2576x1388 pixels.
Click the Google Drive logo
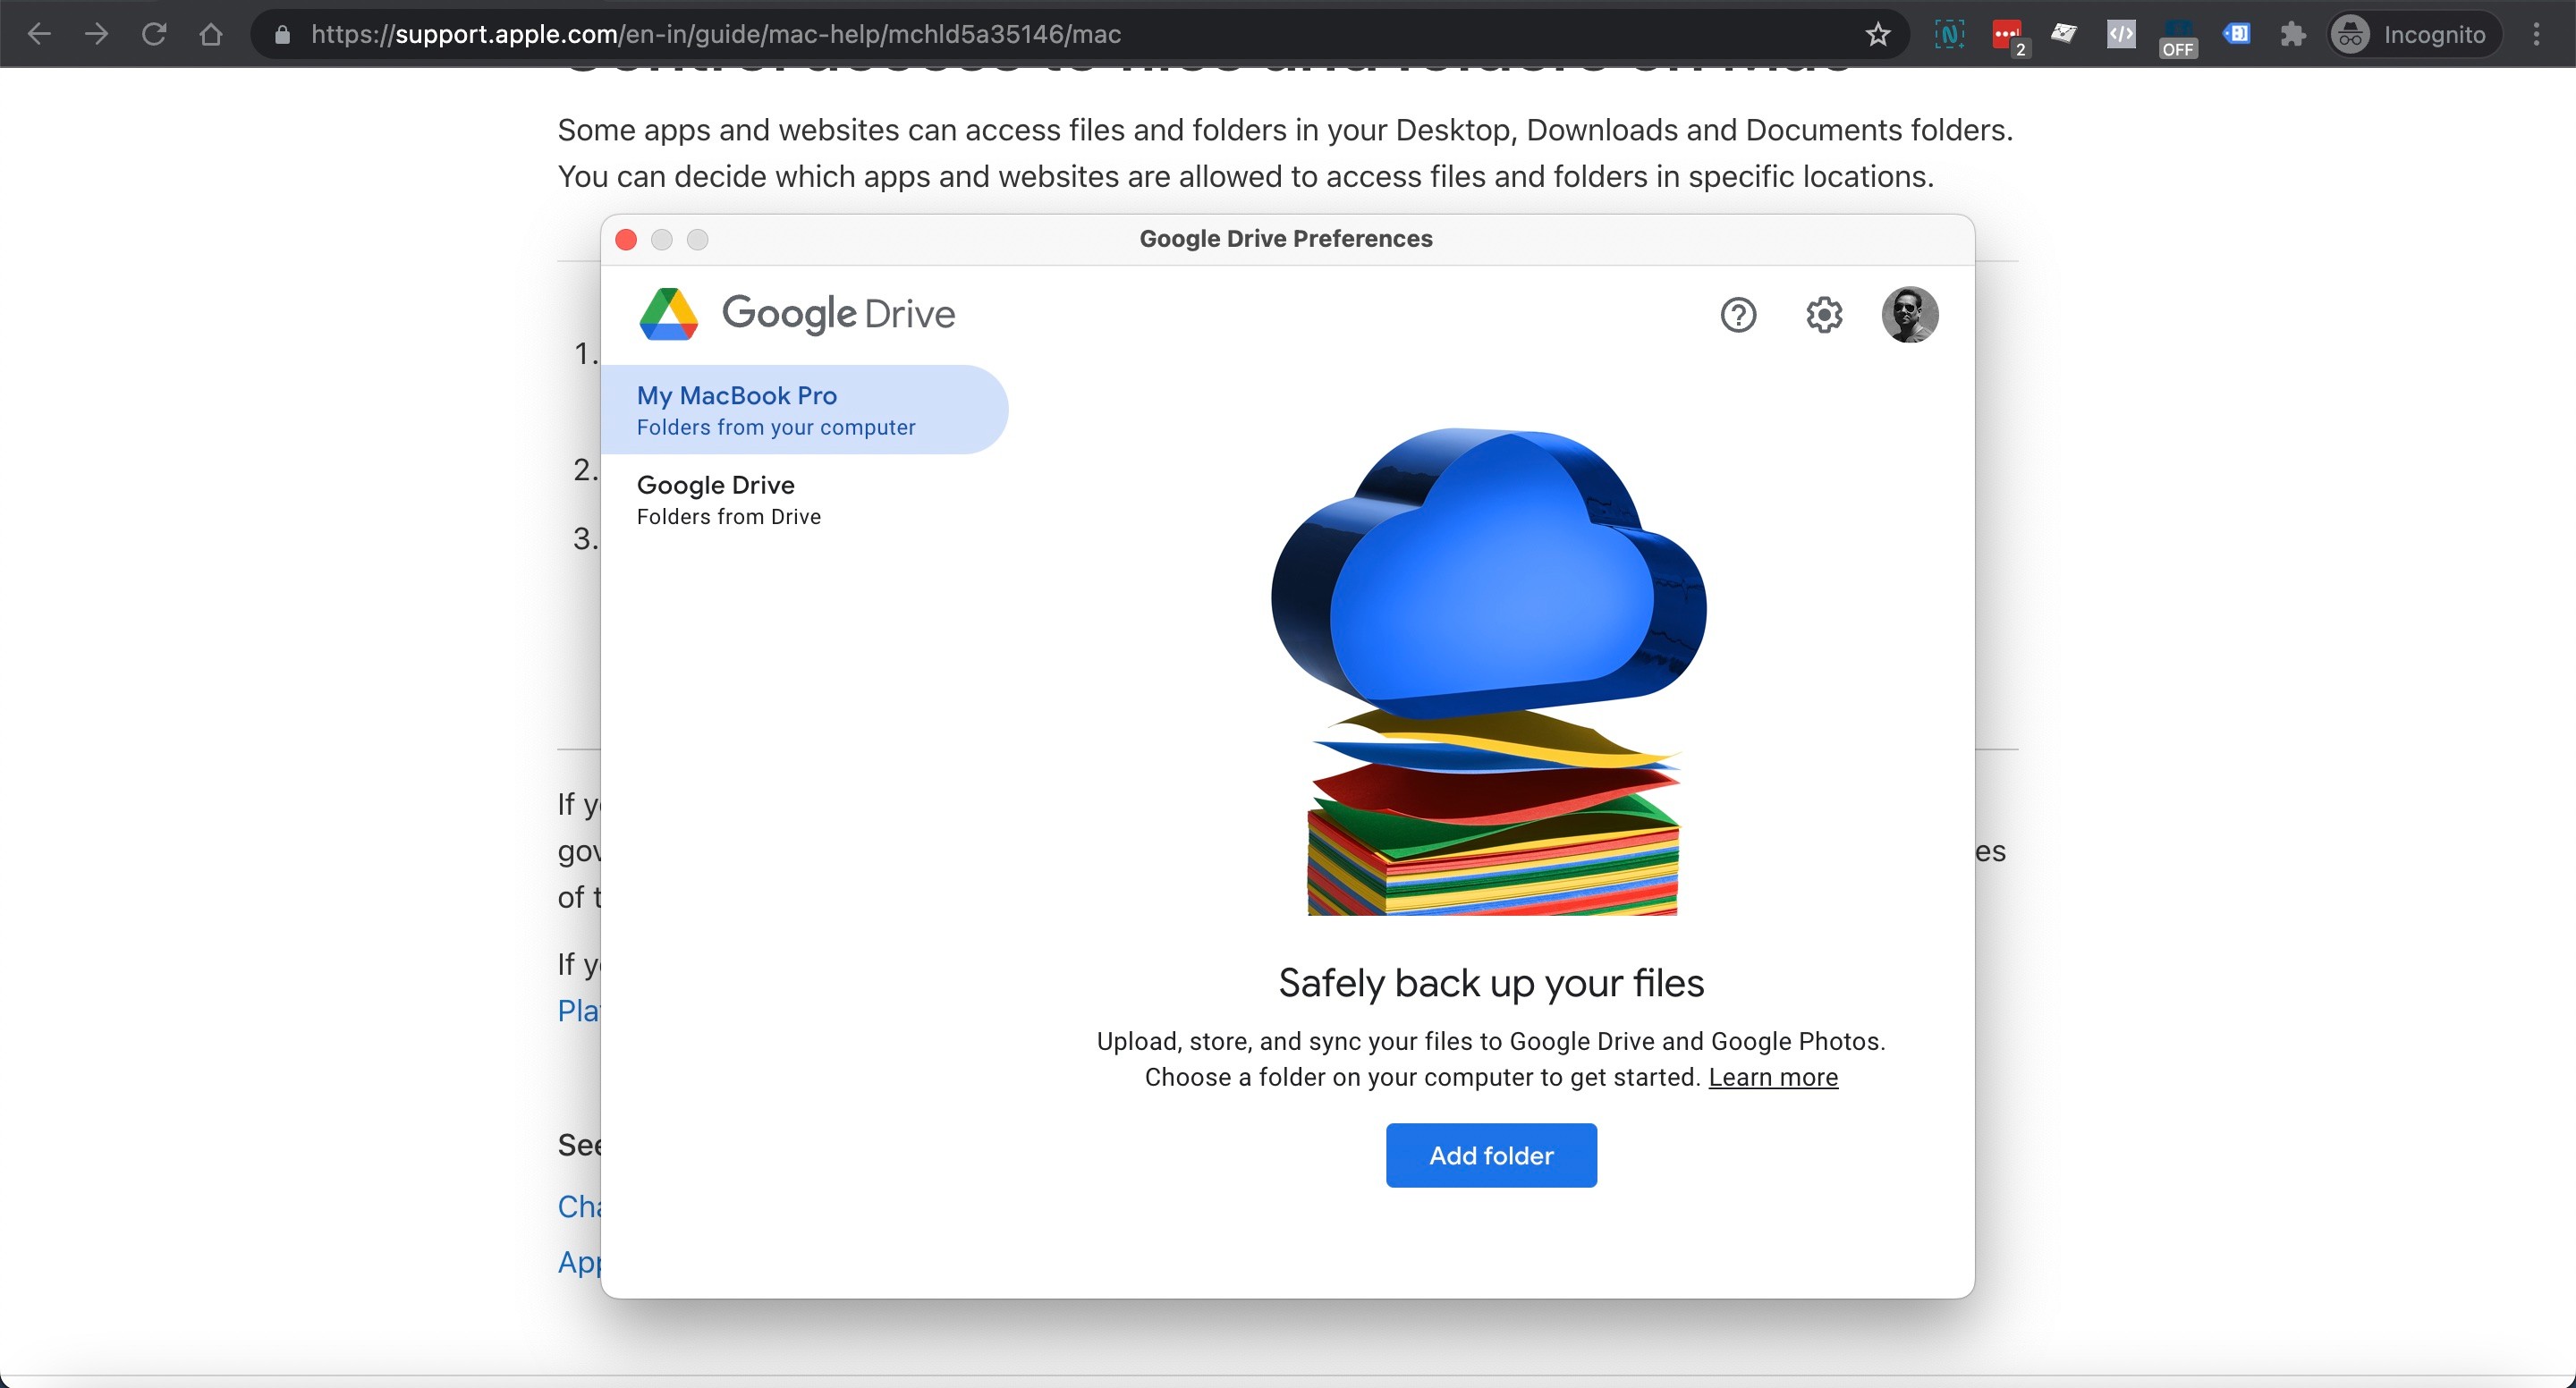click(x=668, y=314)
